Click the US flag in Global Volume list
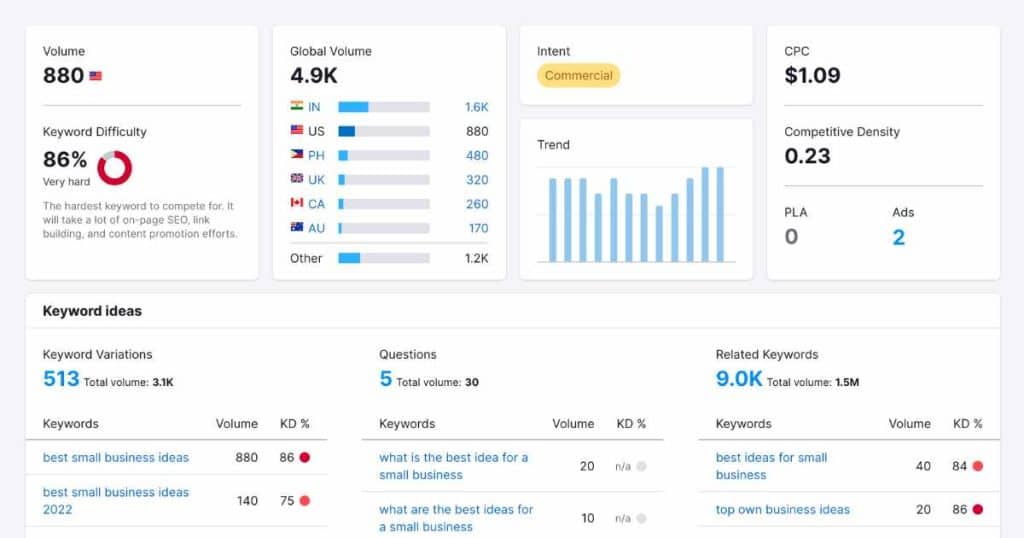 pos(296,130)
